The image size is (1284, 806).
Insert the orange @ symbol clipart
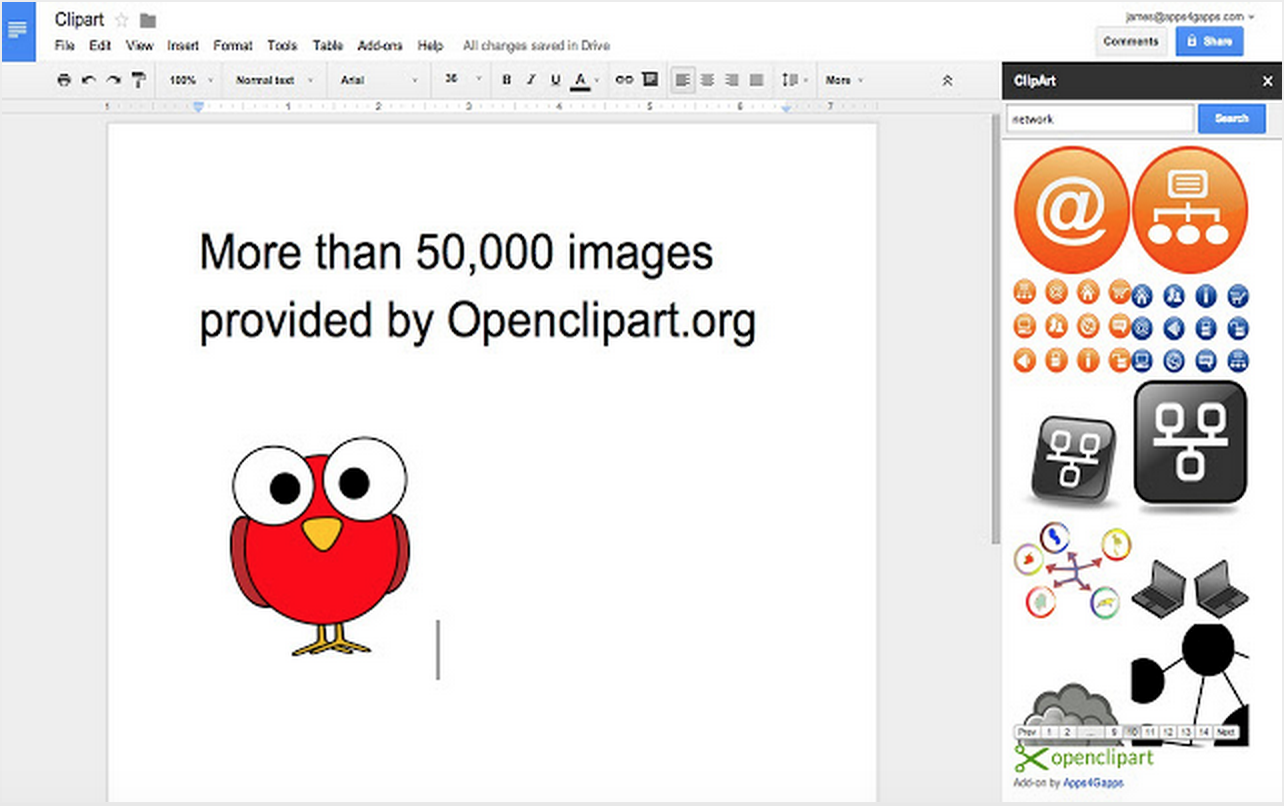pos(1071,210)
